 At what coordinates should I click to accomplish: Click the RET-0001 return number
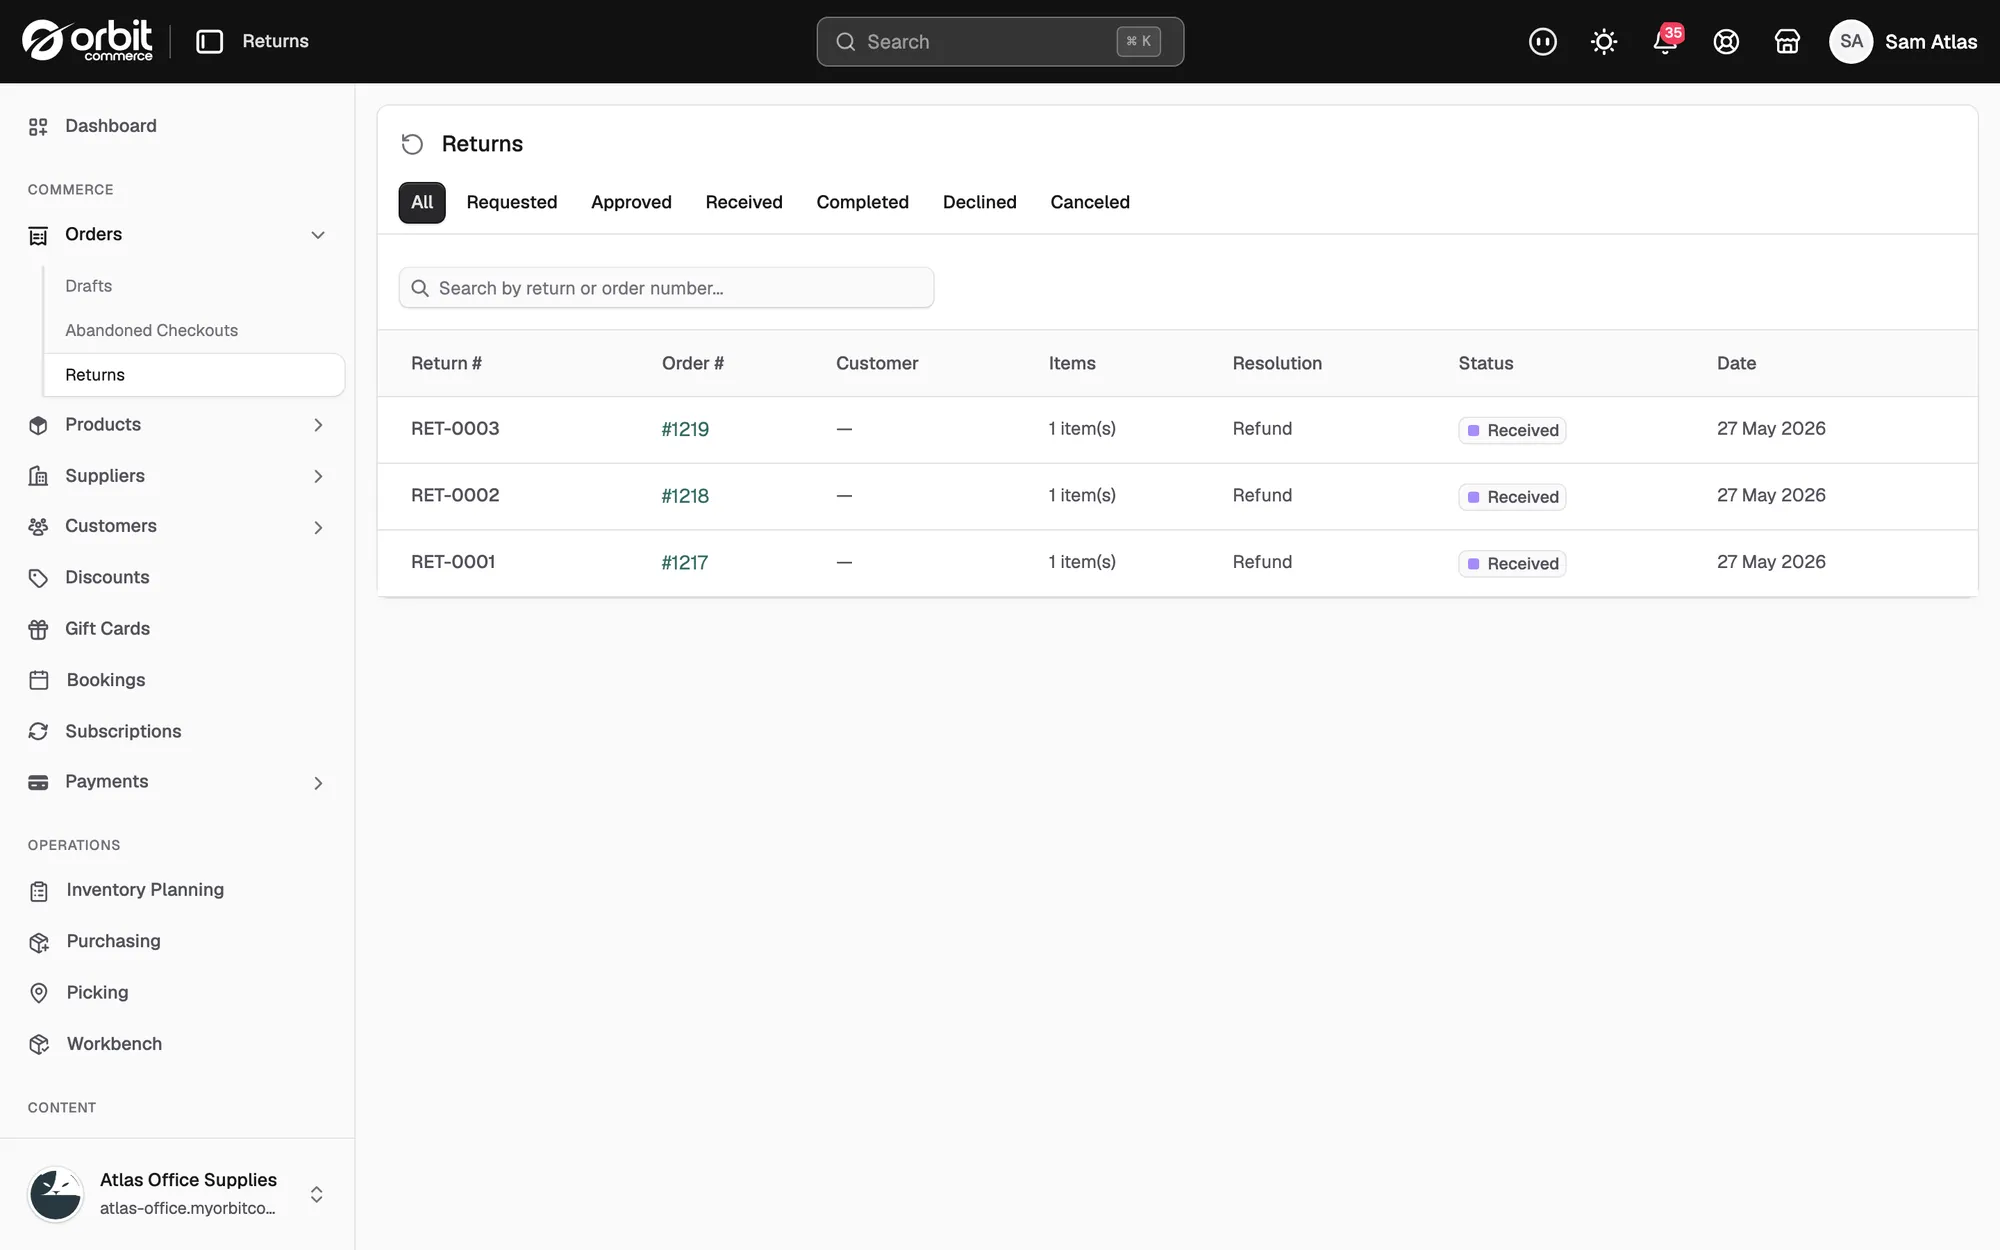(x=453, y=562)
